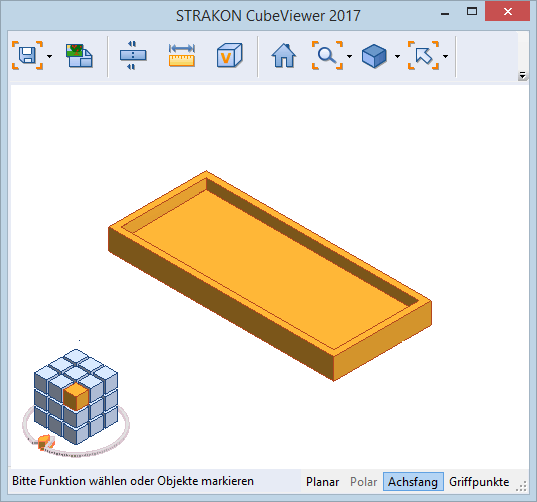Click the cube with V icon
The height and width of the screenshot is (502, 537).
click(229, 55)
